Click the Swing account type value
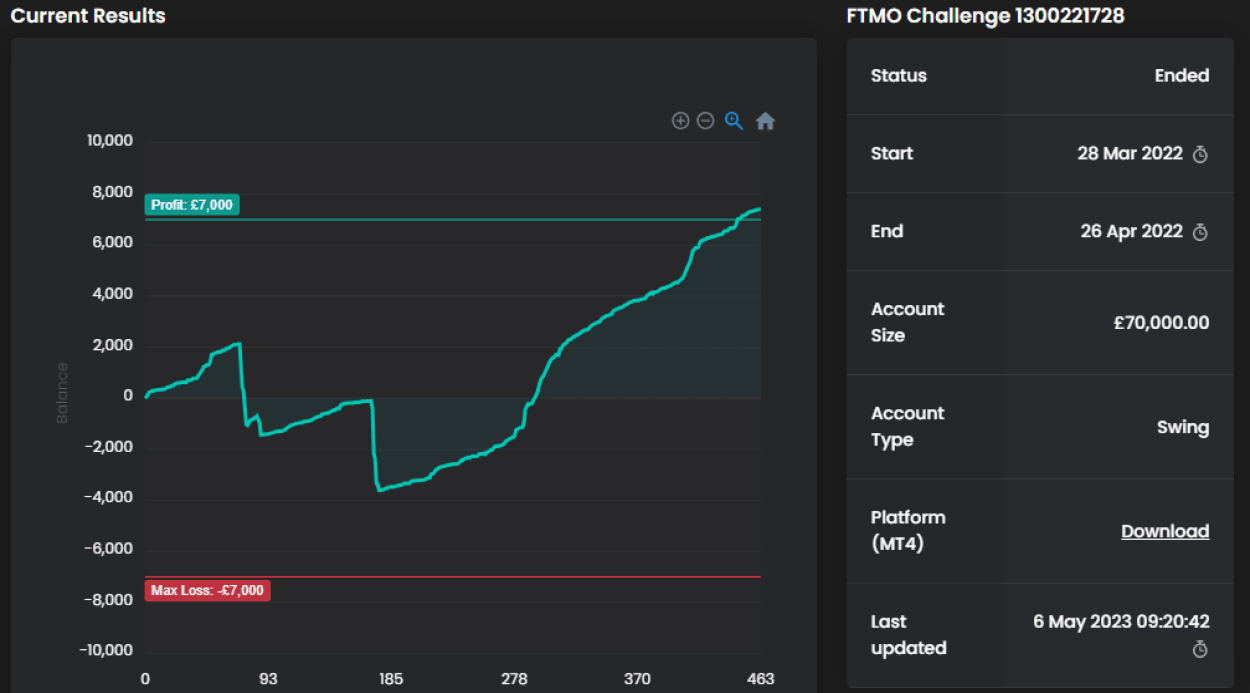This screenshot has width=1250, height=693. pyautogui.click(x=1183, y=427)
